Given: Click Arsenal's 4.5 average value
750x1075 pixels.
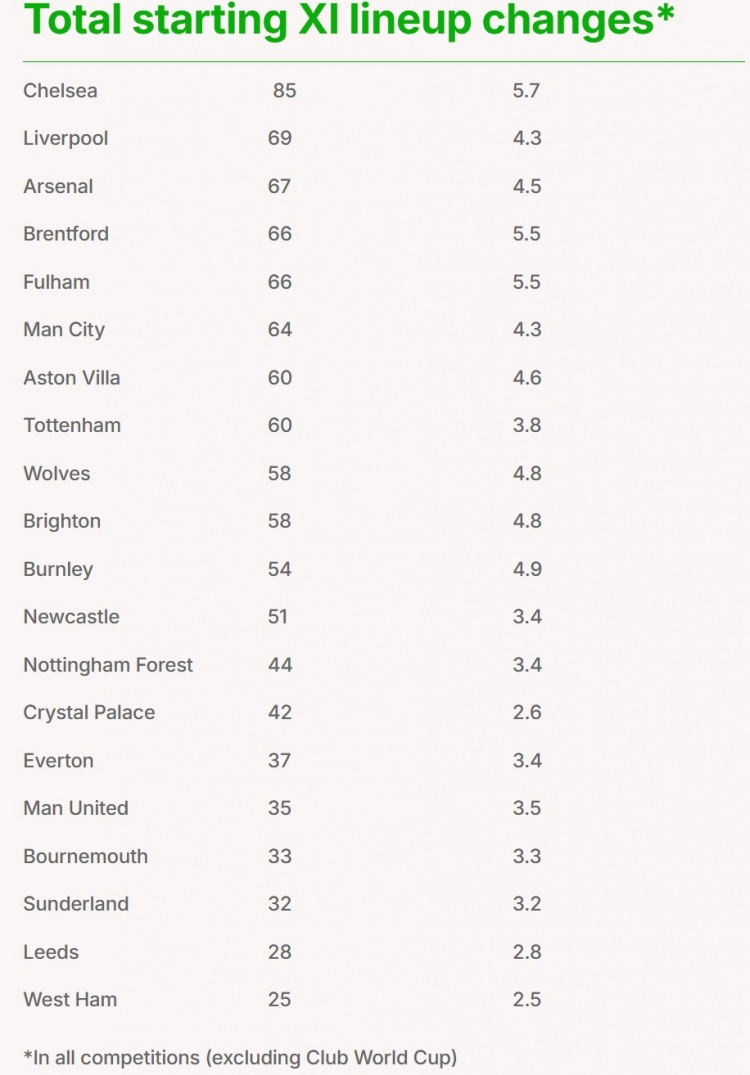Looking at the screenshot, I should tap(527, 186).
